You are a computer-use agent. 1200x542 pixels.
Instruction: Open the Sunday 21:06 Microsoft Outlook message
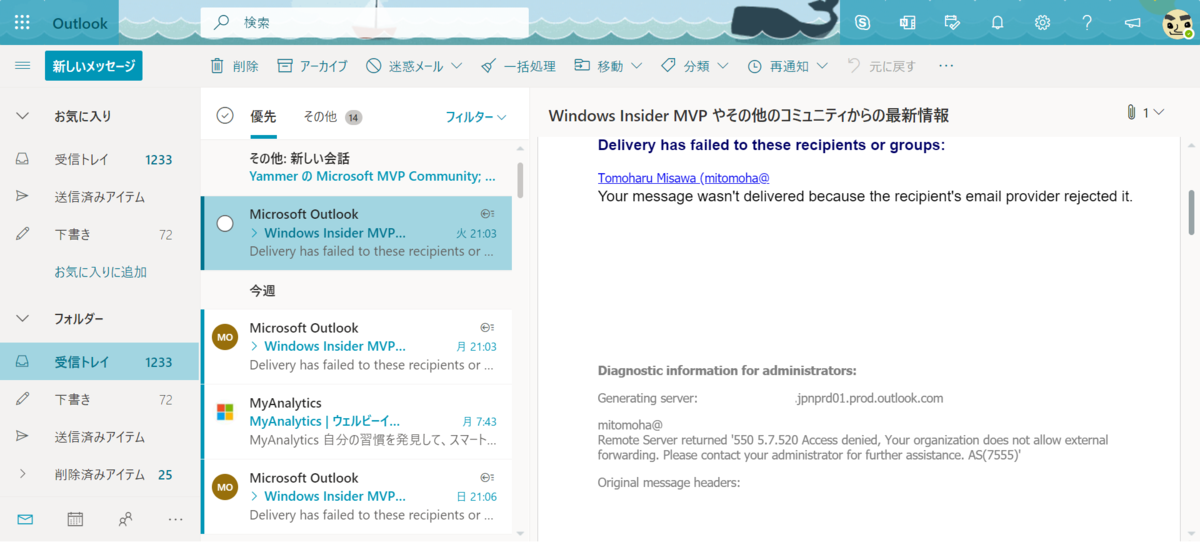(356, 496)
